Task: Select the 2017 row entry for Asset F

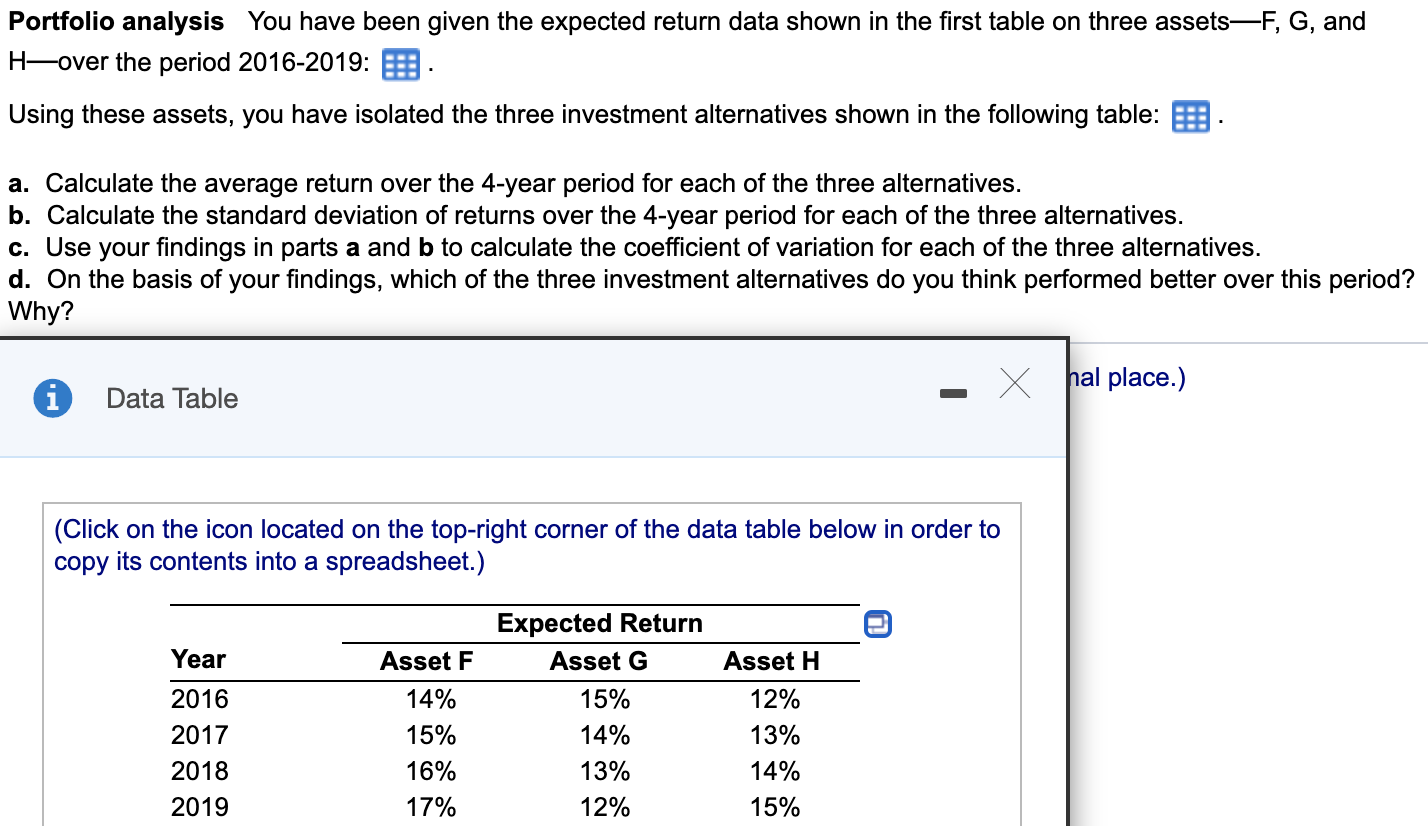Action: click(428, 734)
